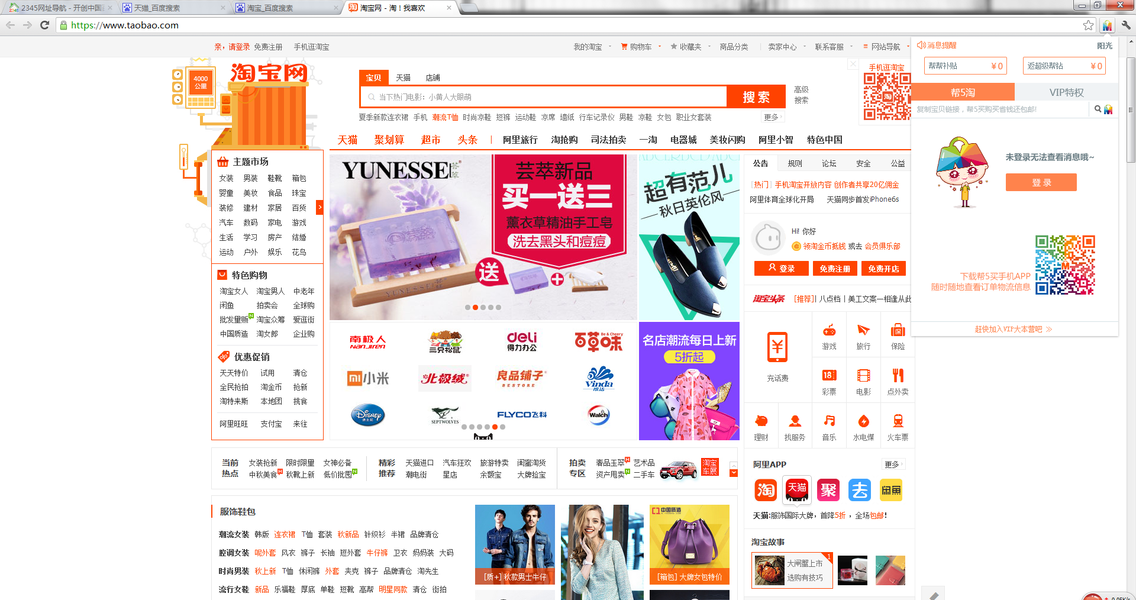Open the orange 淘 Taobao app icon
Screen dimensions: 1136x600
tap(765, 491)
